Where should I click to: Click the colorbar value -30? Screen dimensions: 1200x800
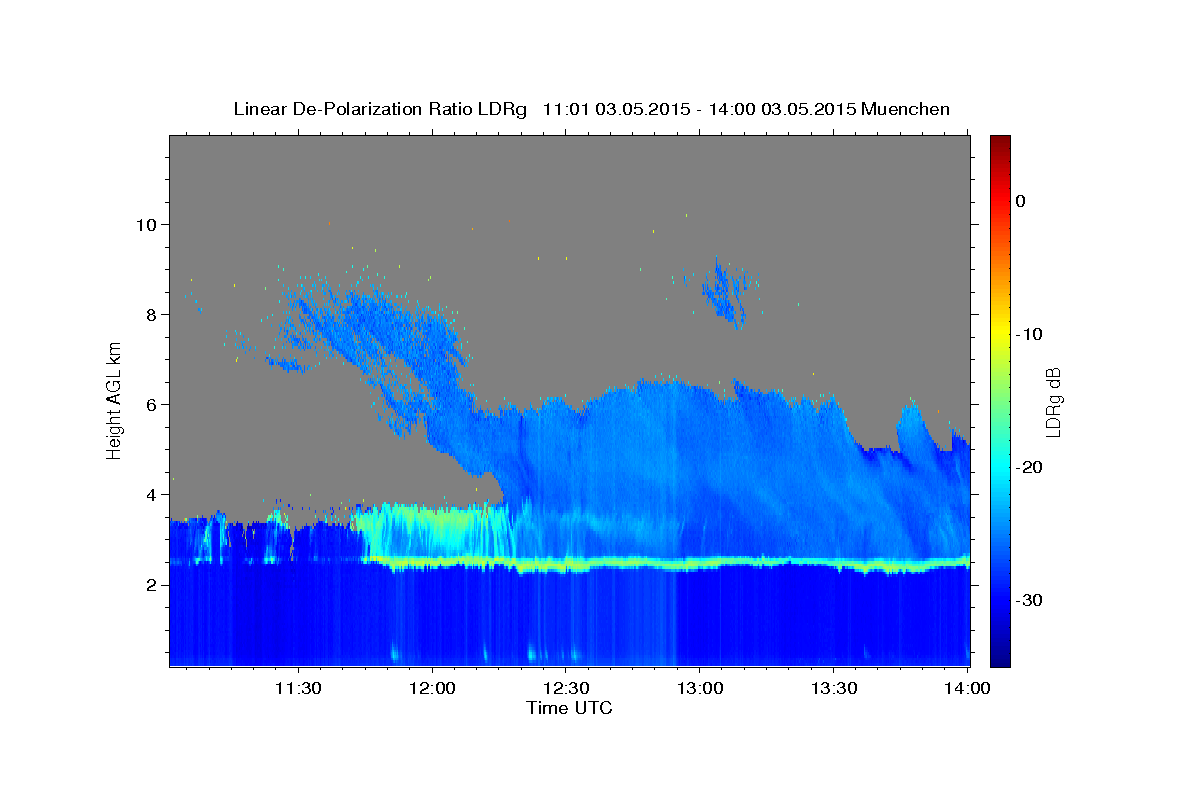point(1028,600)
